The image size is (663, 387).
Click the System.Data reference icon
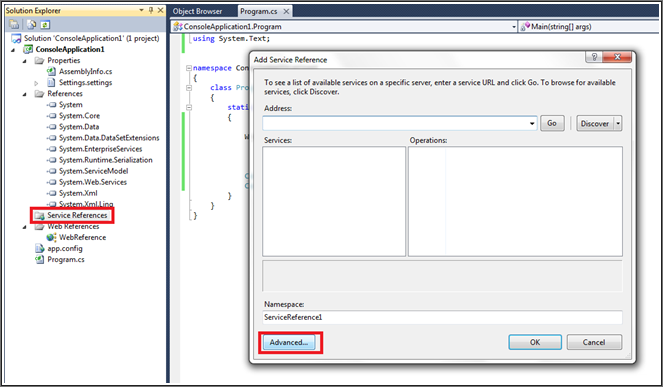point(51,127)
